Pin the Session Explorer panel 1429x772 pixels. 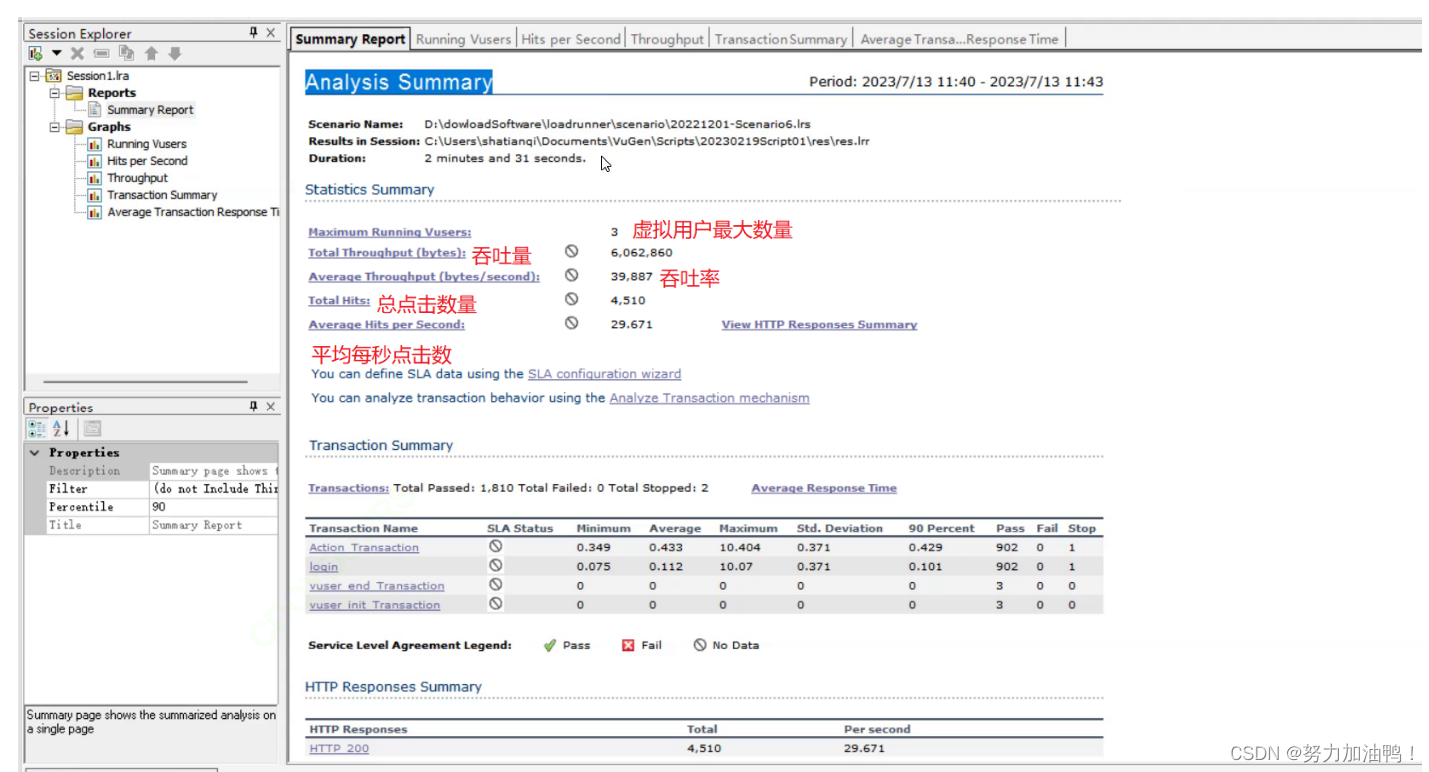coord(254,33)
